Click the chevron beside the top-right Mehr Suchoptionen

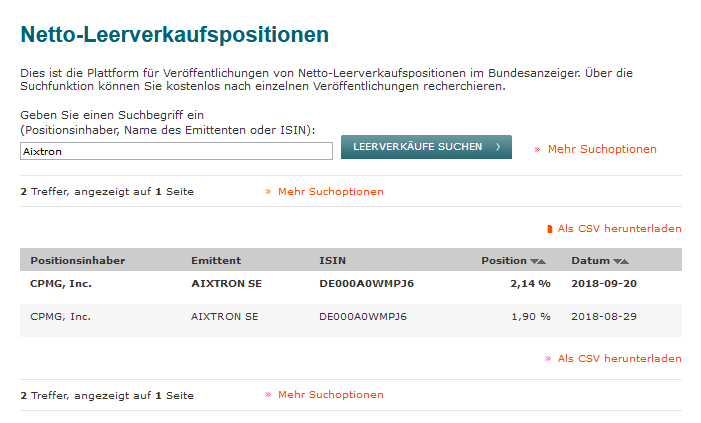(x=537, y=149)
